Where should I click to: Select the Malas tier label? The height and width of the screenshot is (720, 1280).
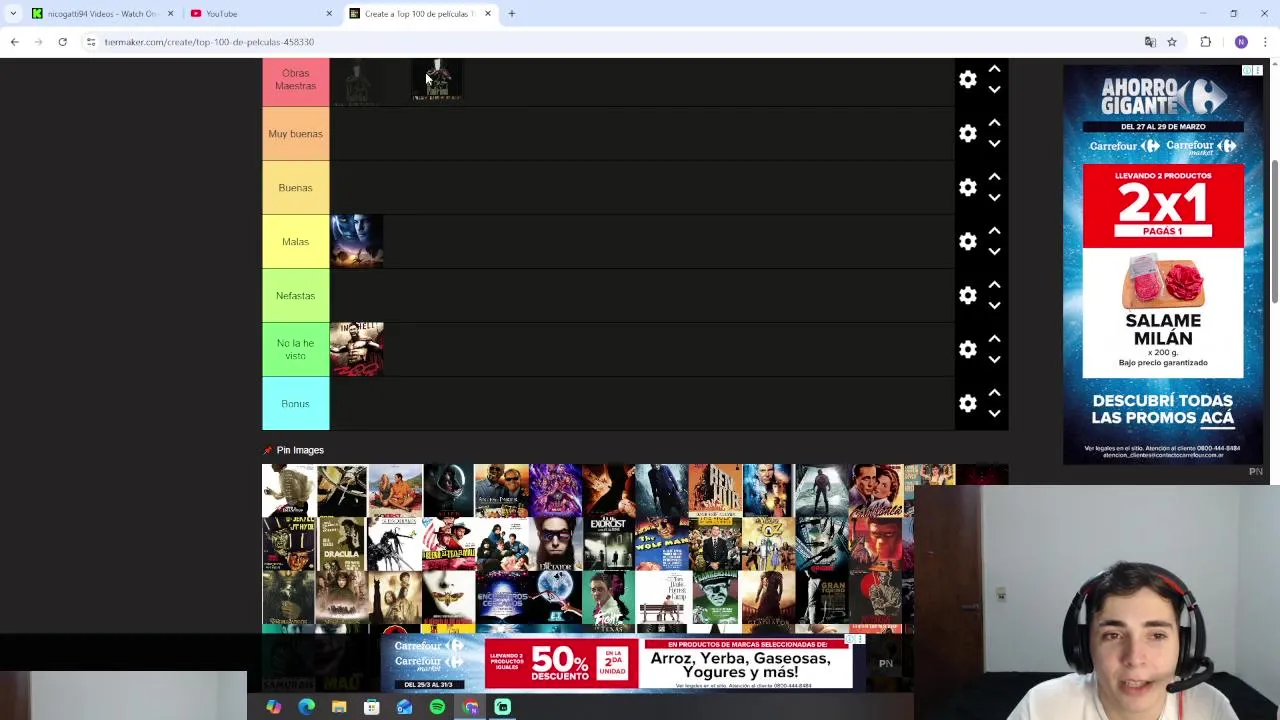[295, 242]
